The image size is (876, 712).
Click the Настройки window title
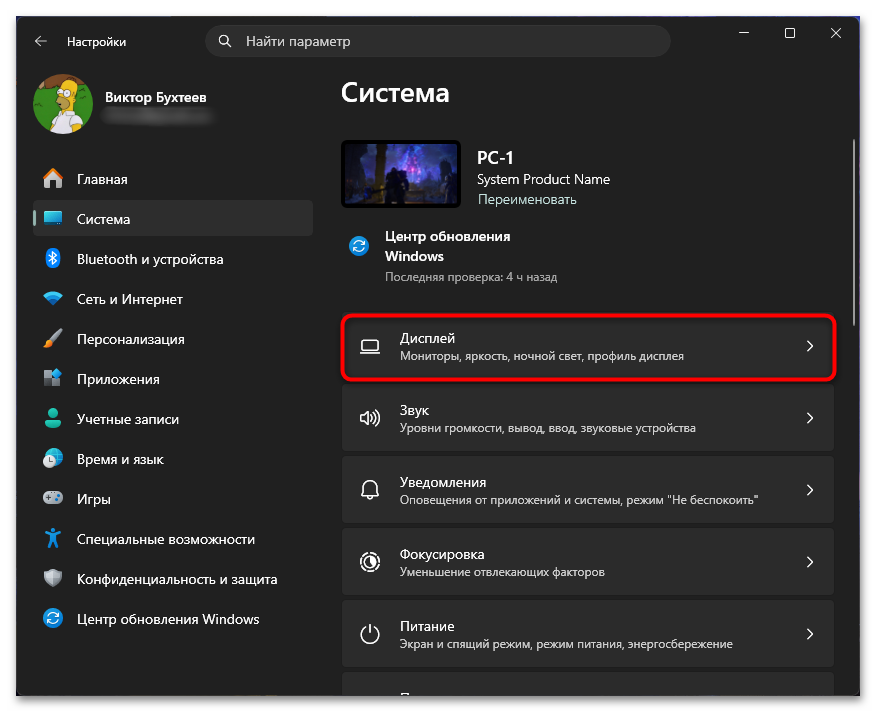coord(97,42)
